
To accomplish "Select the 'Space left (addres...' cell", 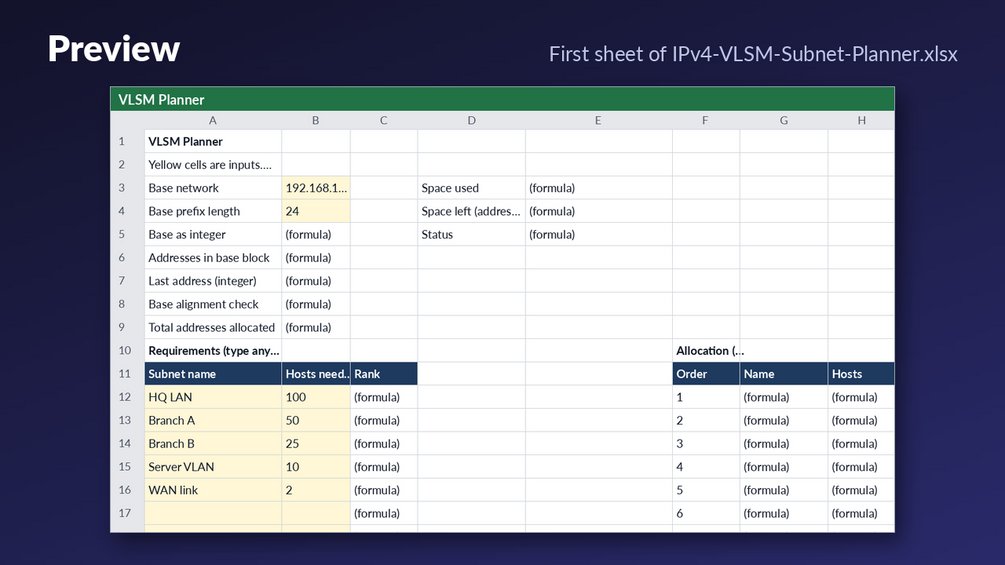I will point(471,211).
